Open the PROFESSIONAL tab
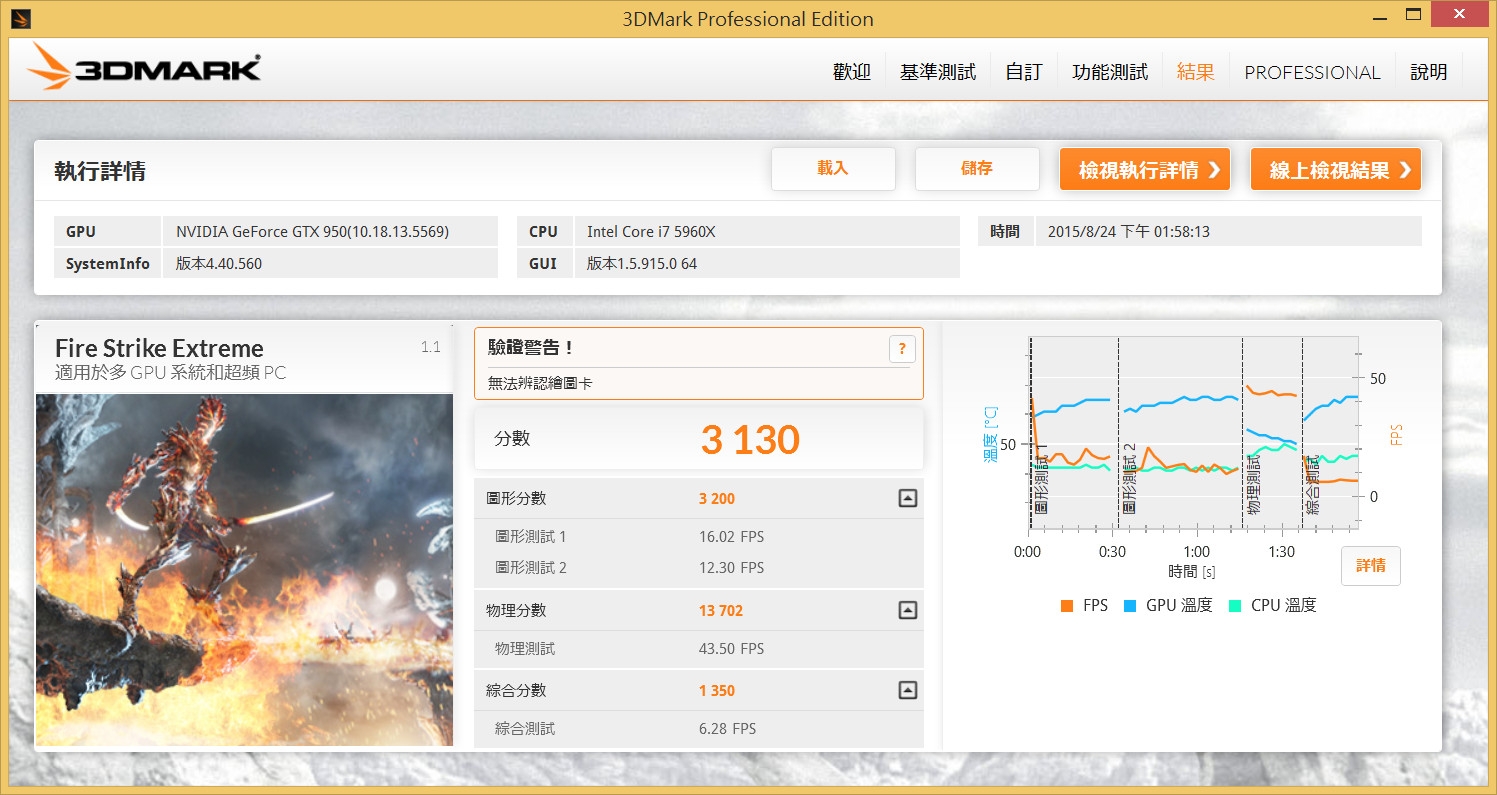 [1312, 72]
